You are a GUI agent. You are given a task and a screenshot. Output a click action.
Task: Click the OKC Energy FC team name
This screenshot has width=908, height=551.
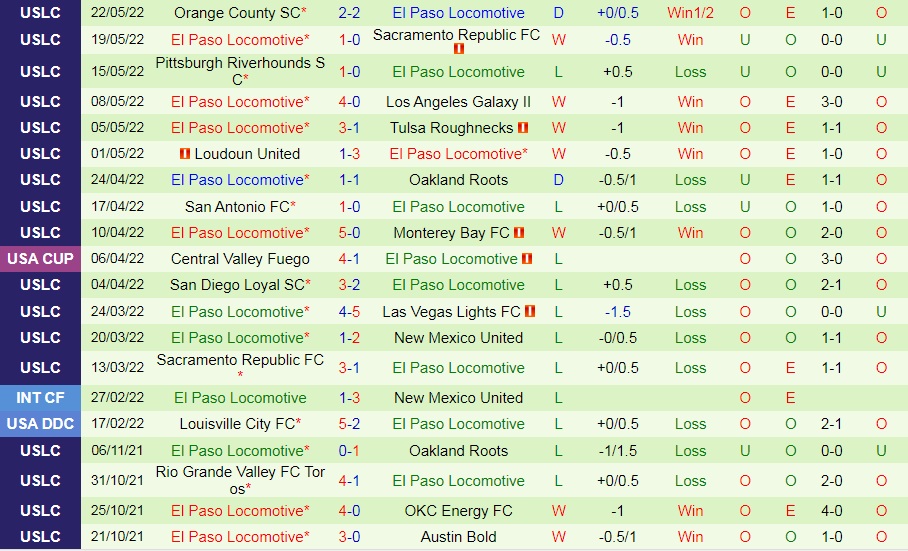[x=458, y=511]
